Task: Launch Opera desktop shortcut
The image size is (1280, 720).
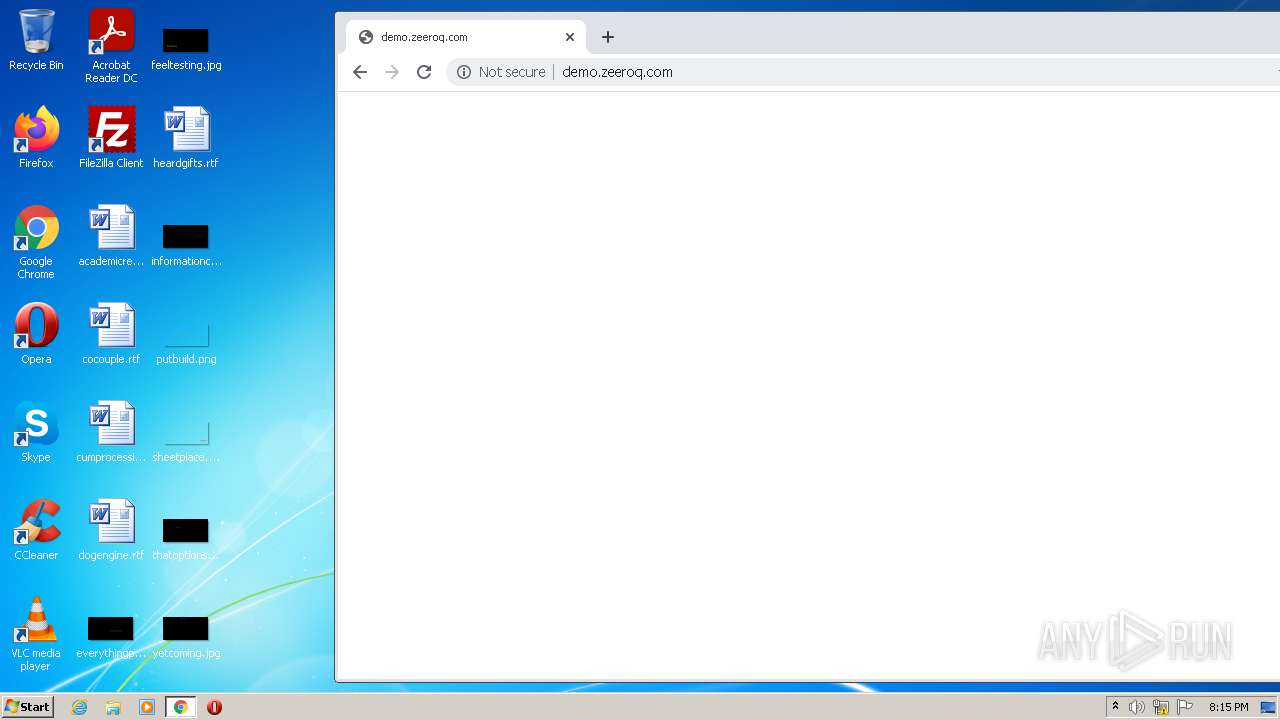Action: click(x=36, y=334)
